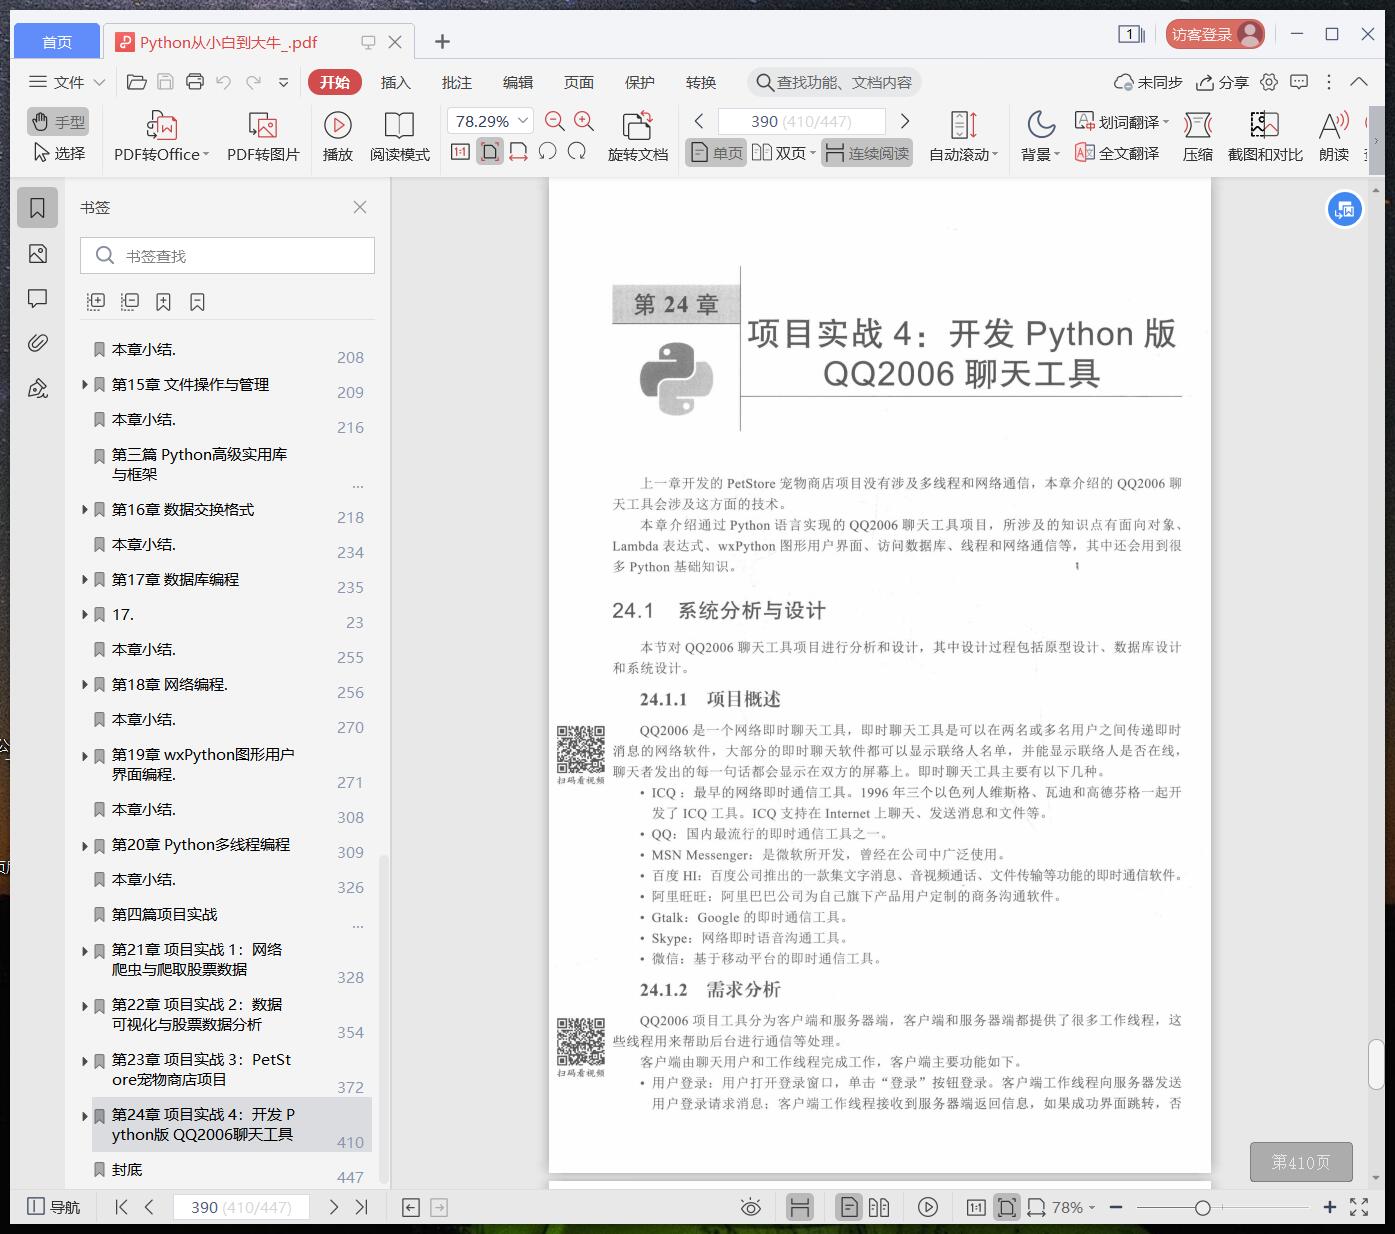Open the 保护 tab
The height and width of the screenshot is (1234, 1395).
tap(640, 82)
